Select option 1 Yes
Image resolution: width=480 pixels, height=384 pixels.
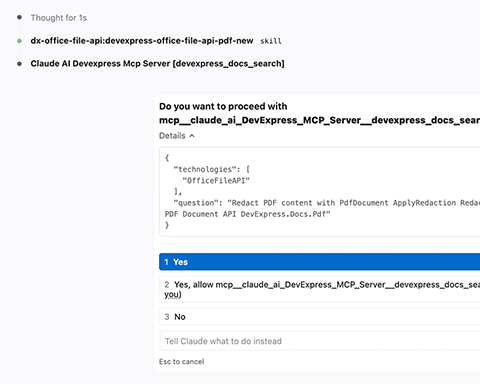pyautogui.click(x=319, y=262)
